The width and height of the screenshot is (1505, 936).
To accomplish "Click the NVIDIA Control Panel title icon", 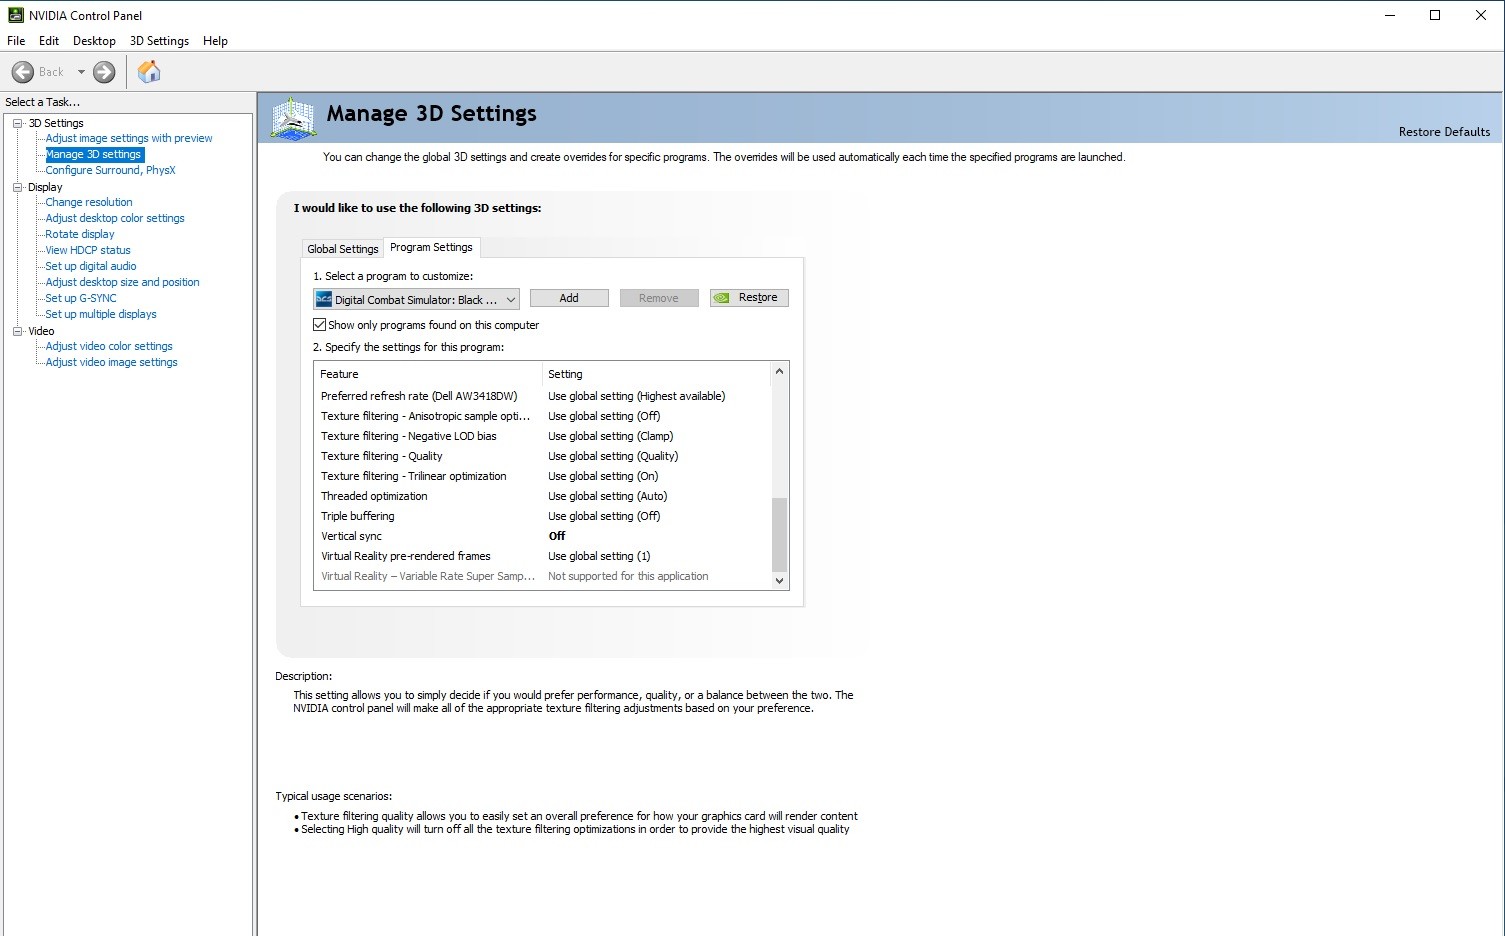I will coord(15,15).
